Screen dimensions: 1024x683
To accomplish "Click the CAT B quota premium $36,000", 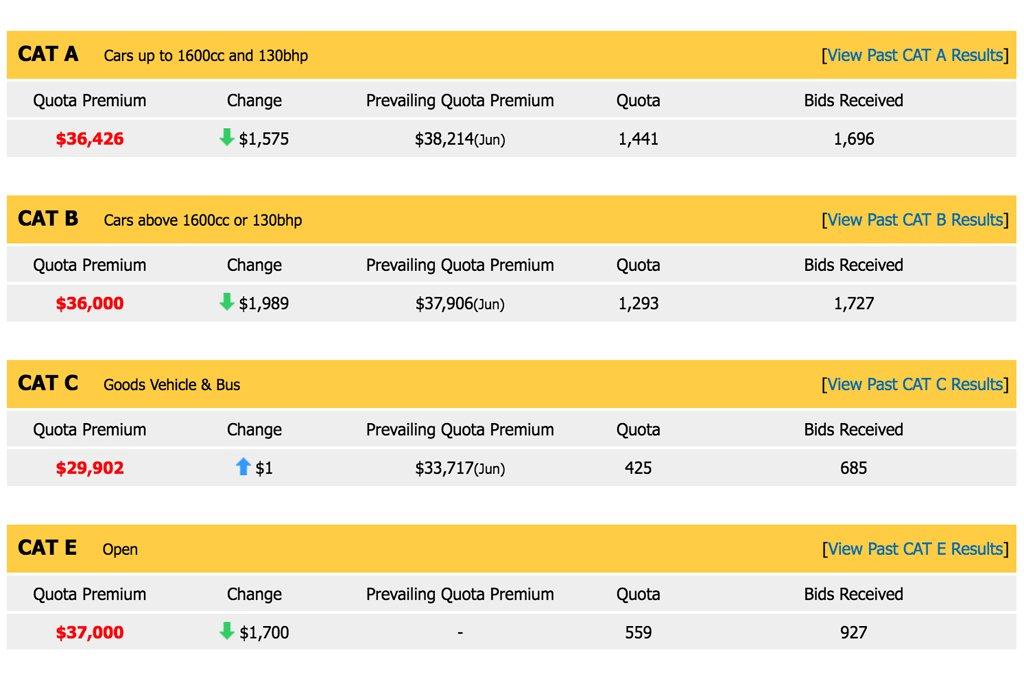I will (x=90, y=303).
